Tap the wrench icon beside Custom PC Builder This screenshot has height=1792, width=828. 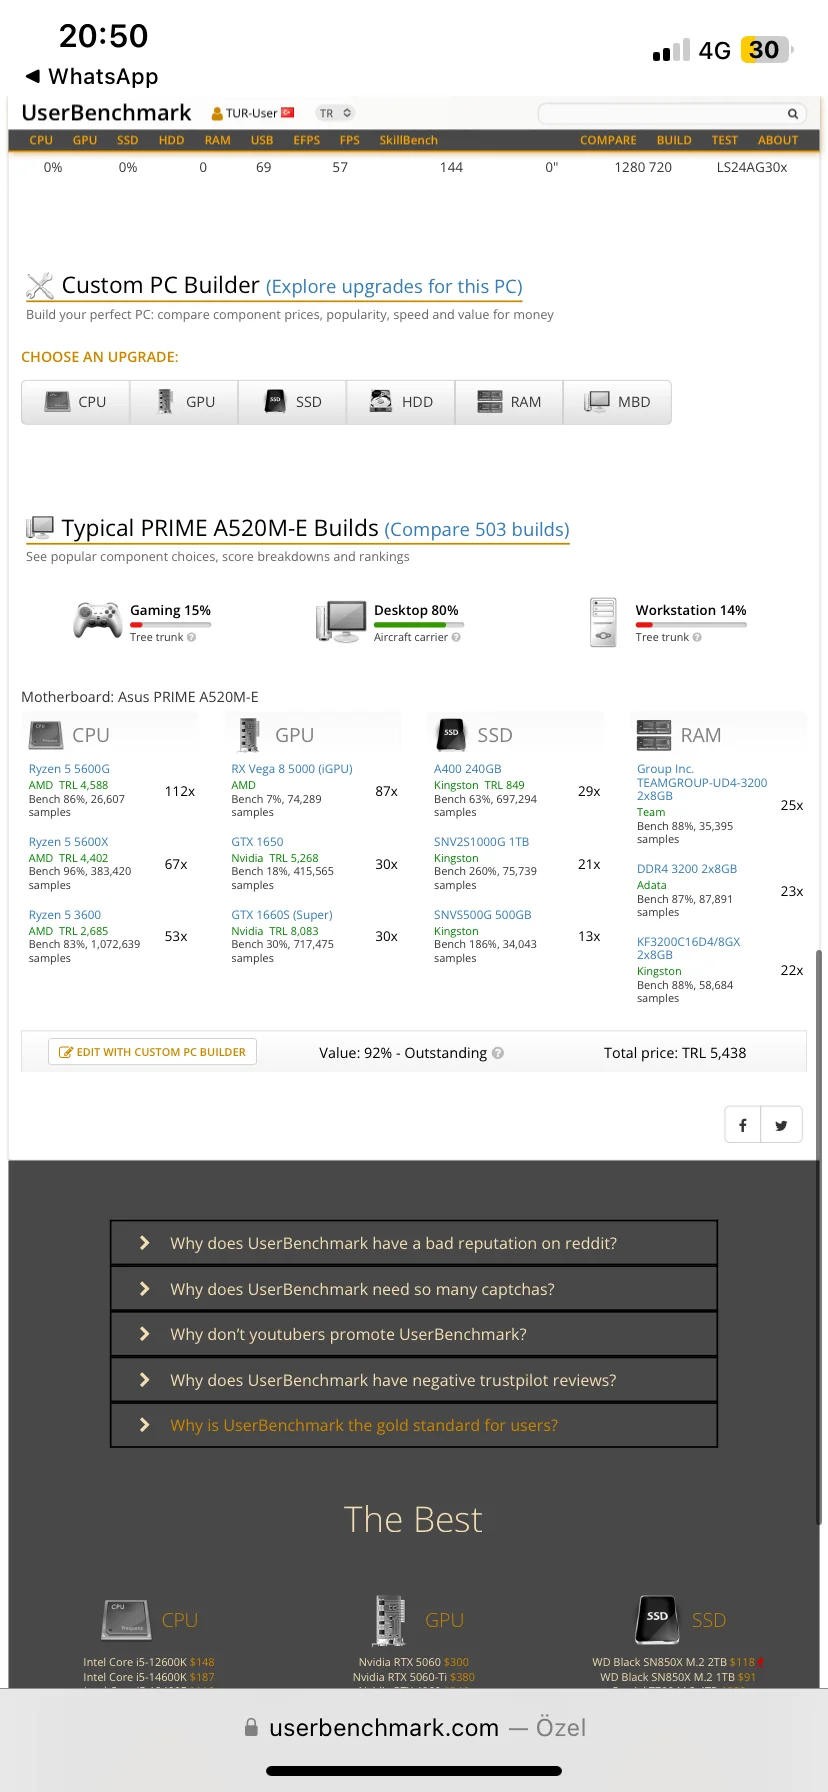pyautogui.click(x=40, y=286)
